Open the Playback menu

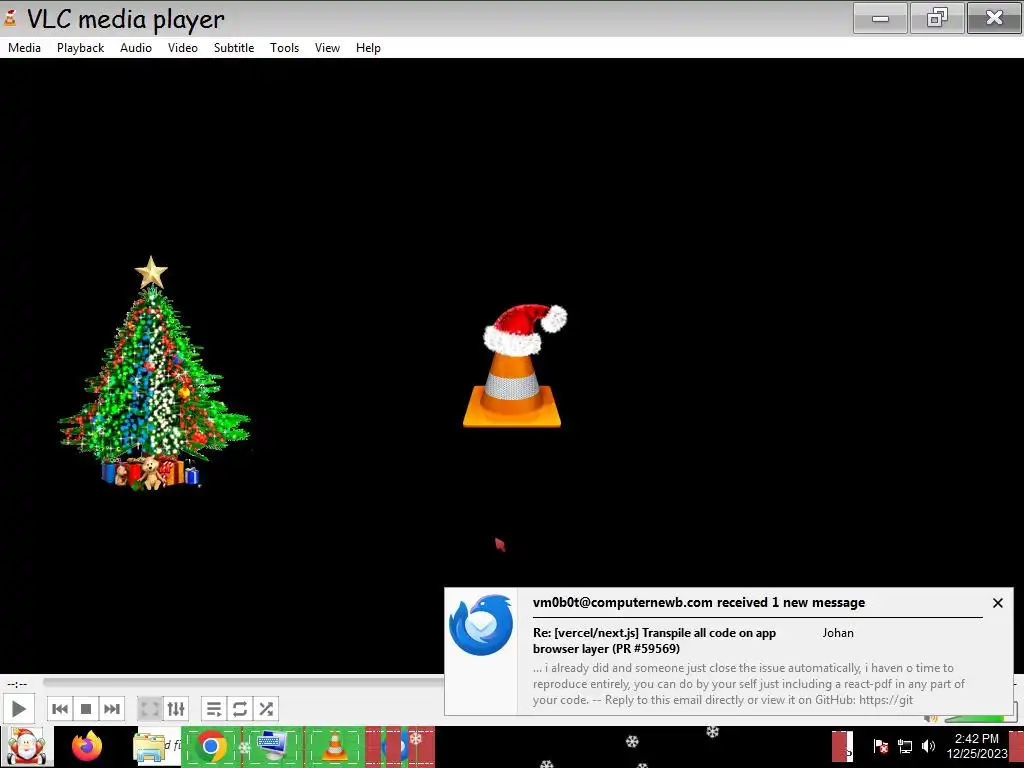point(80,48)
